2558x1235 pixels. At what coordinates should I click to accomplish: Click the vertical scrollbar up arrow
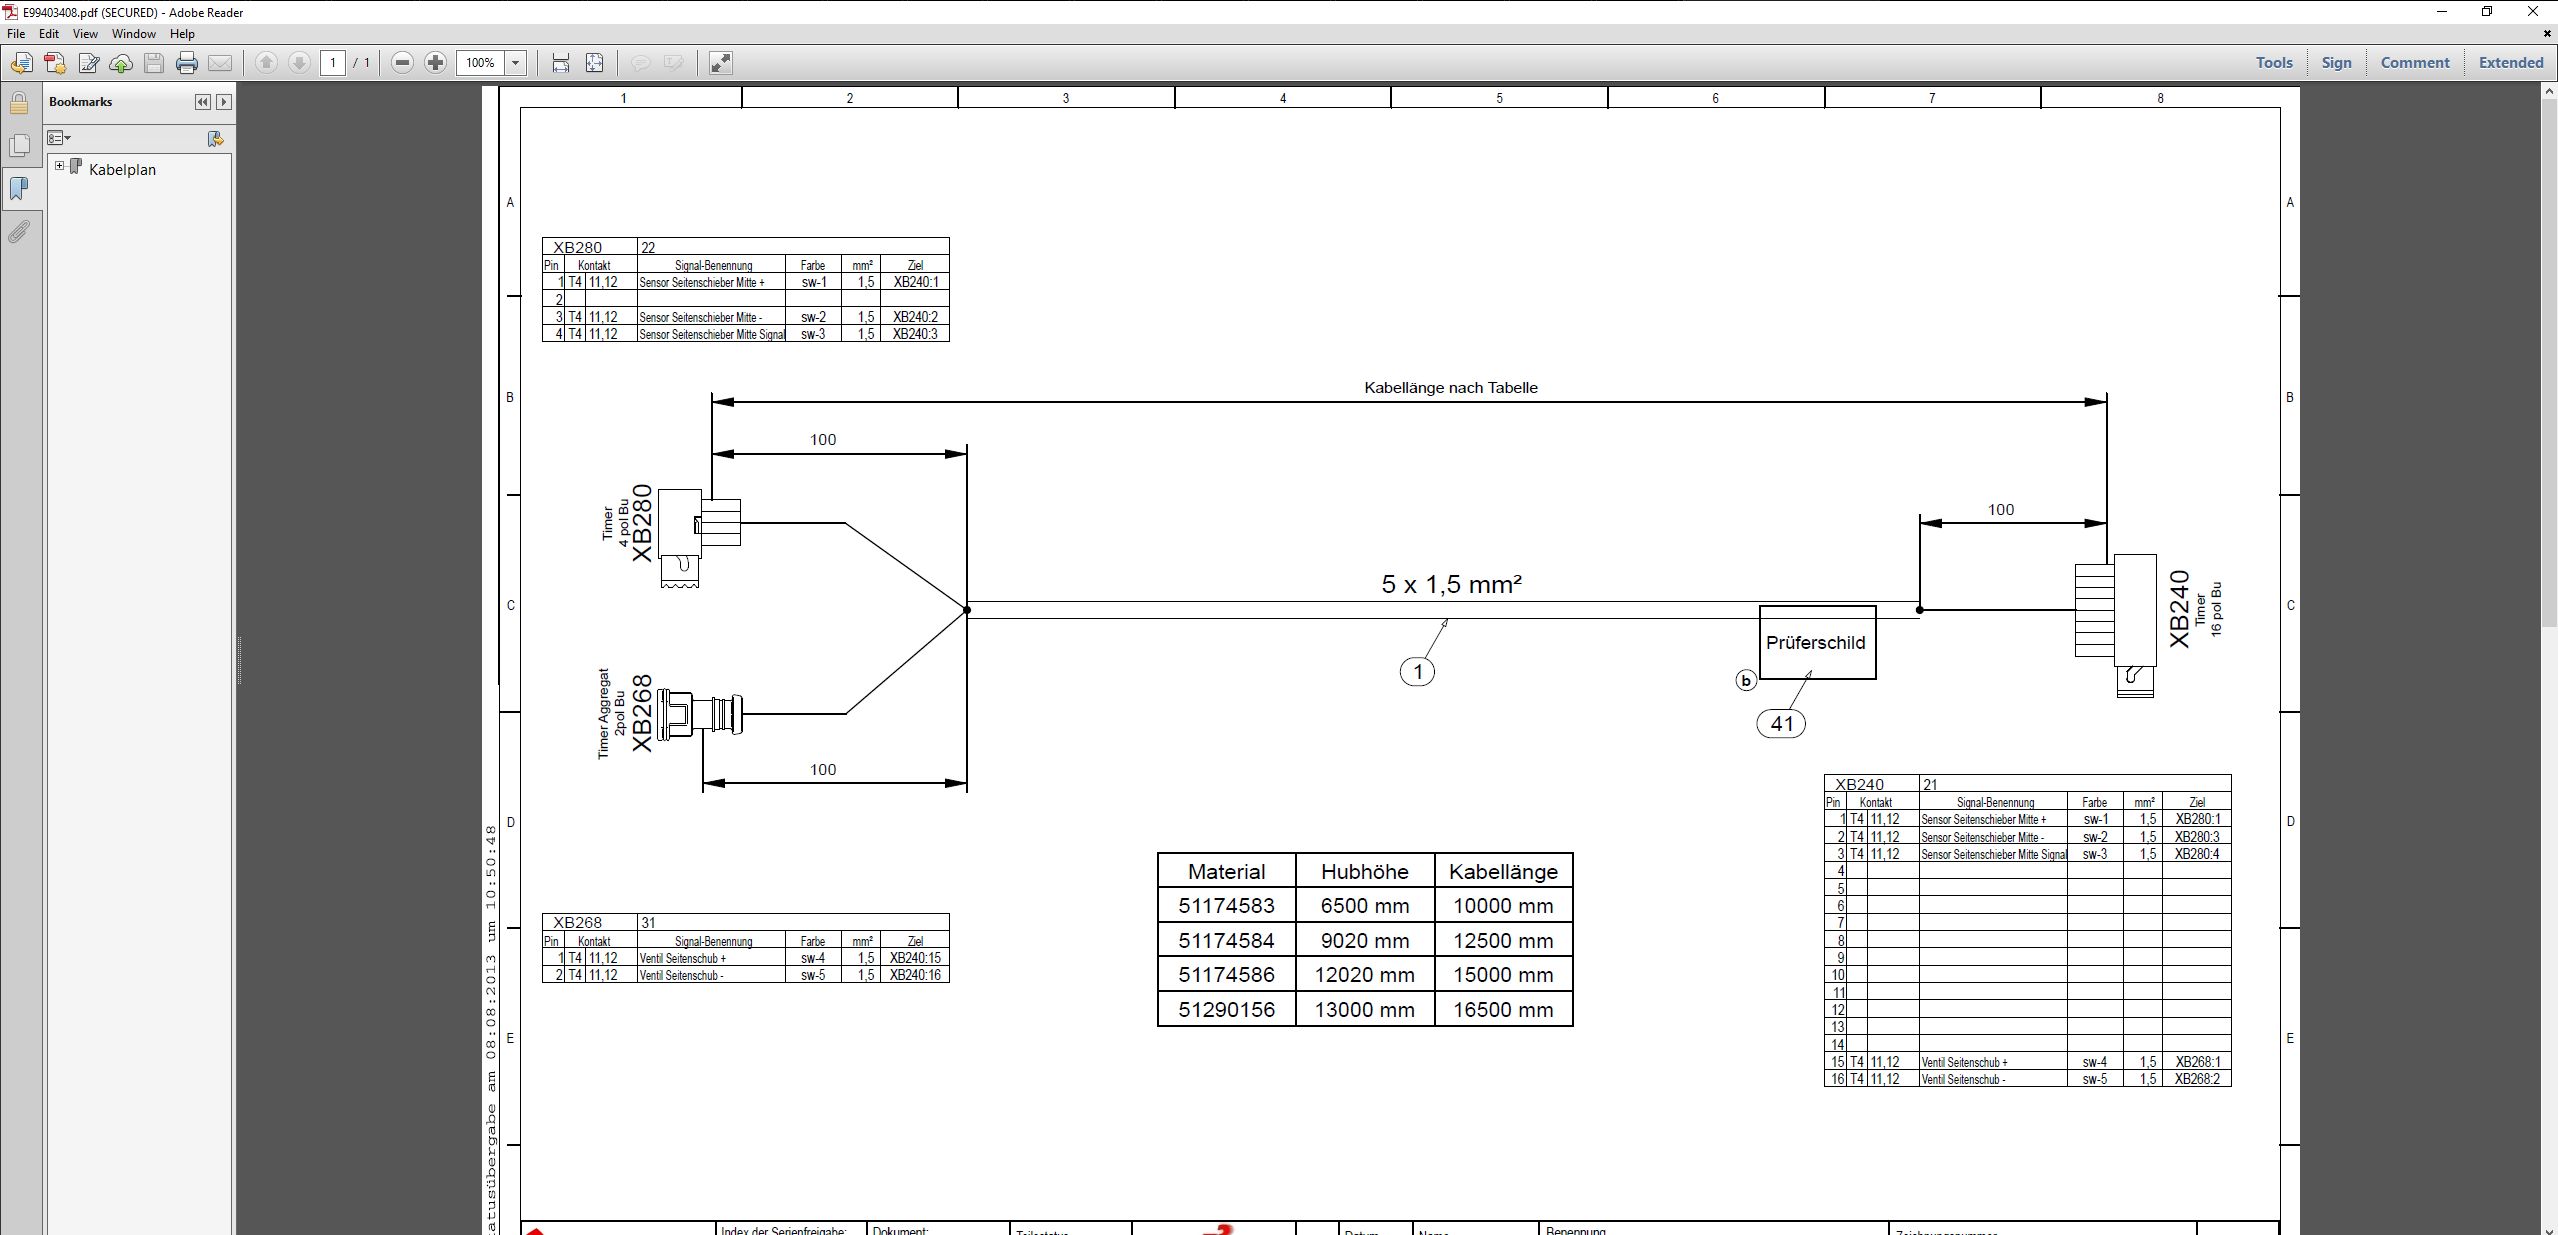(2549, 92)
